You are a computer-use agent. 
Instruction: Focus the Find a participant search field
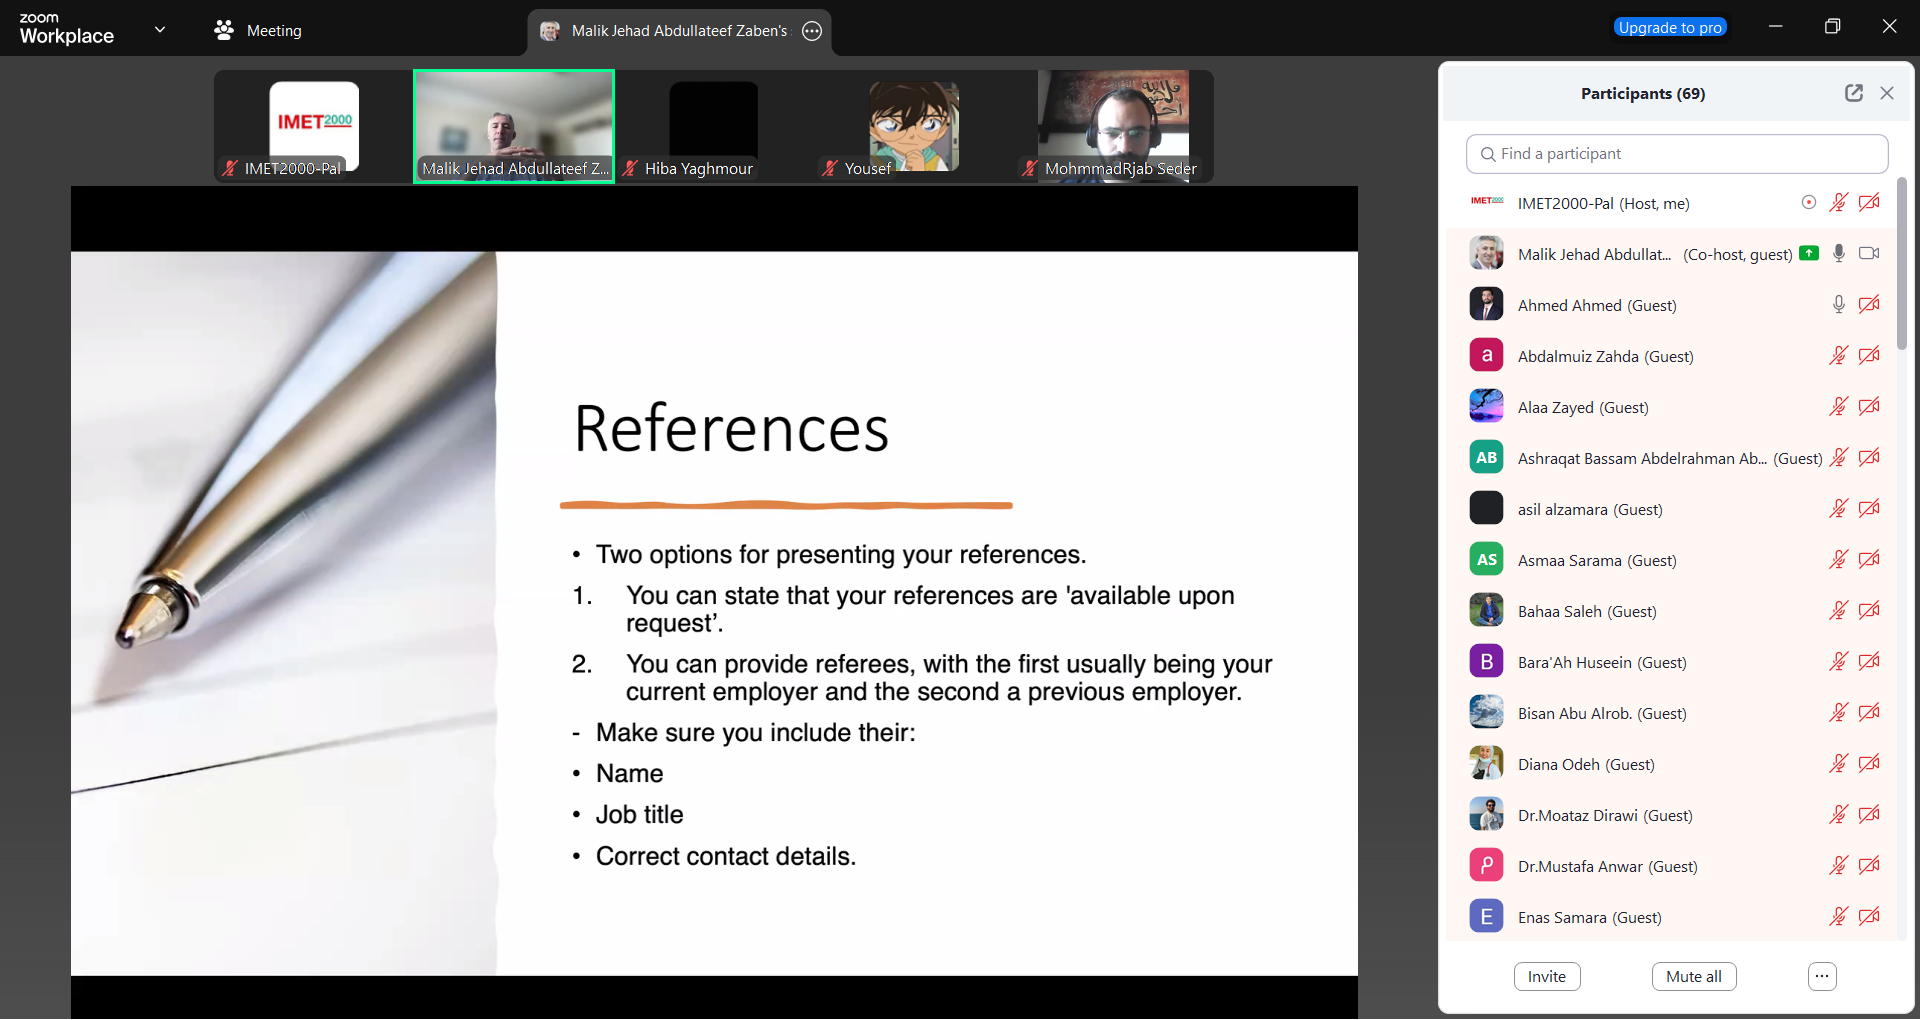[1677, 154]
